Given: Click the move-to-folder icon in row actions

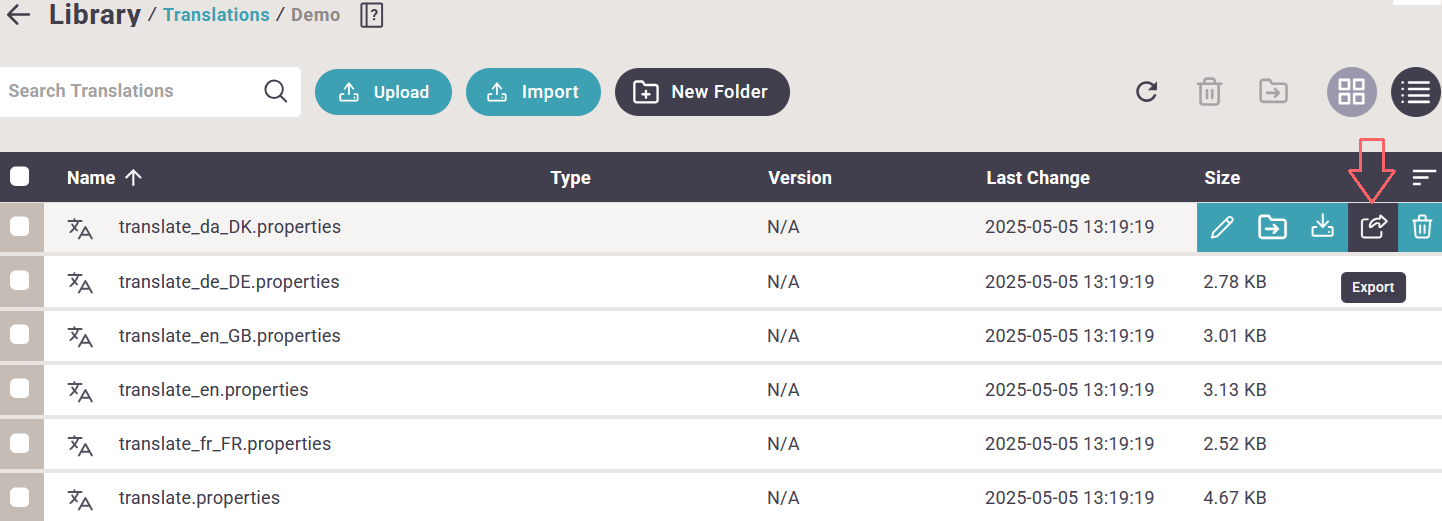Looking at the screenshot, I should 1272,227.
